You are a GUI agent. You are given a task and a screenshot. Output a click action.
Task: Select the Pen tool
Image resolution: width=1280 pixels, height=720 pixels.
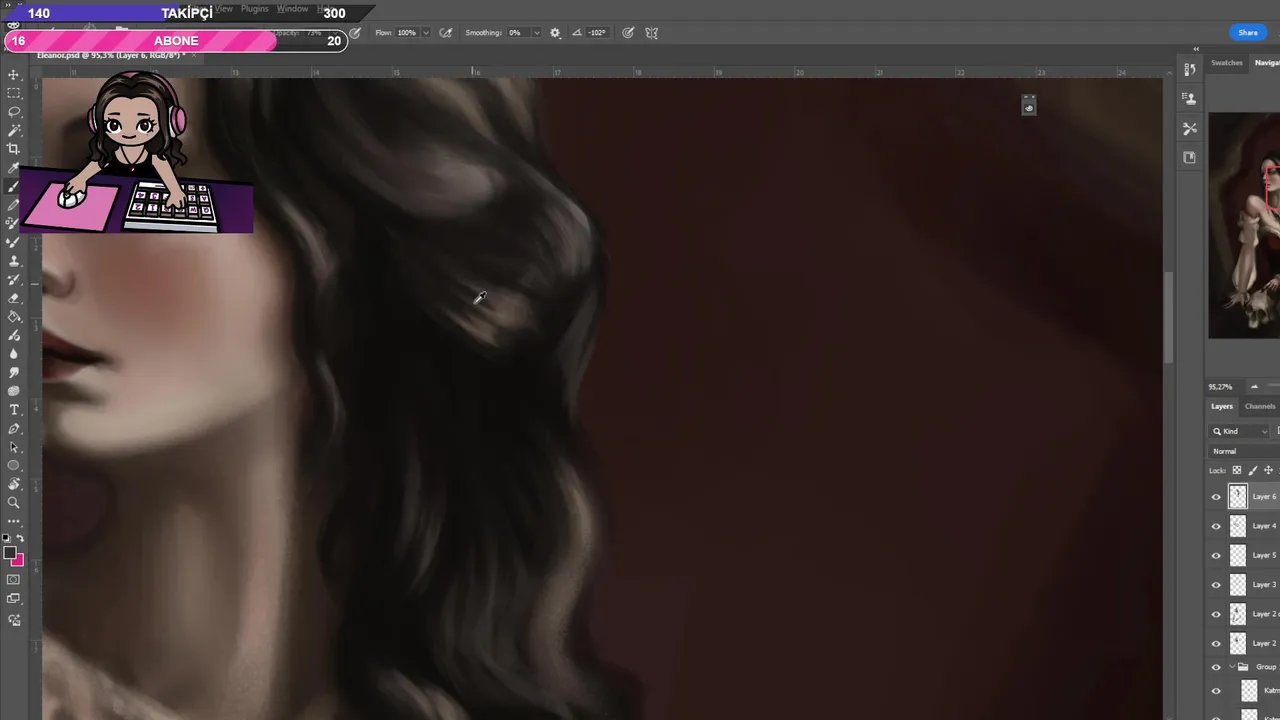click(14, 429)
